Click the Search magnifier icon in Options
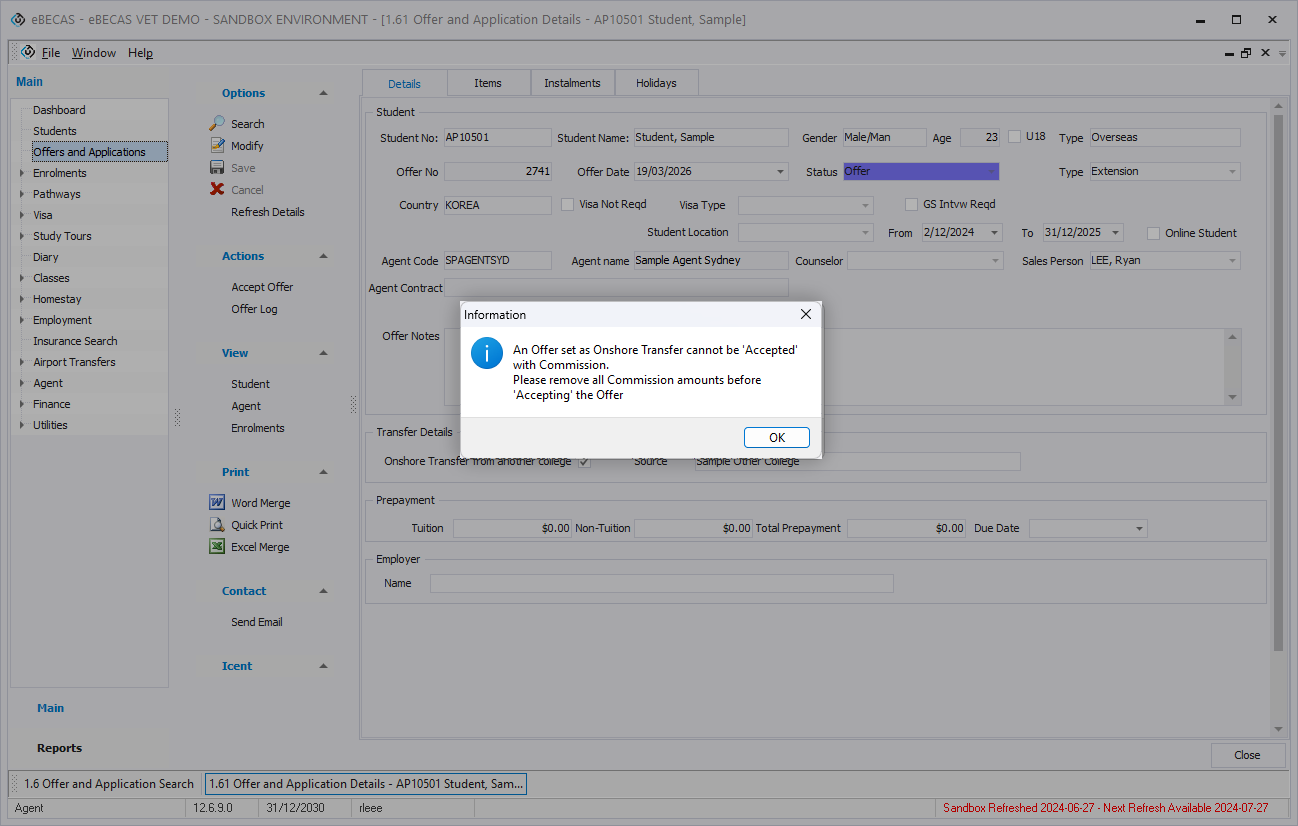Image resolution: width=1298 pixels, height=826 pixels. pyautogui.click(x=217, y=124)
